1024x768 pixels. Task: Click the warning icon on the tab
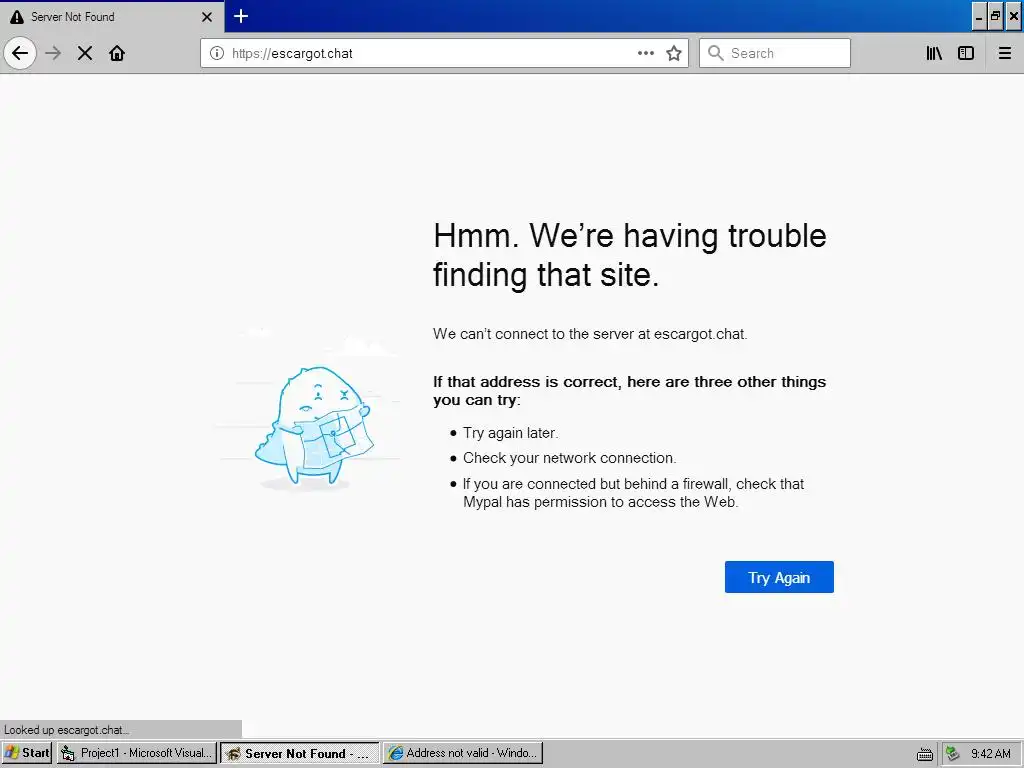[x=17, y=17]
